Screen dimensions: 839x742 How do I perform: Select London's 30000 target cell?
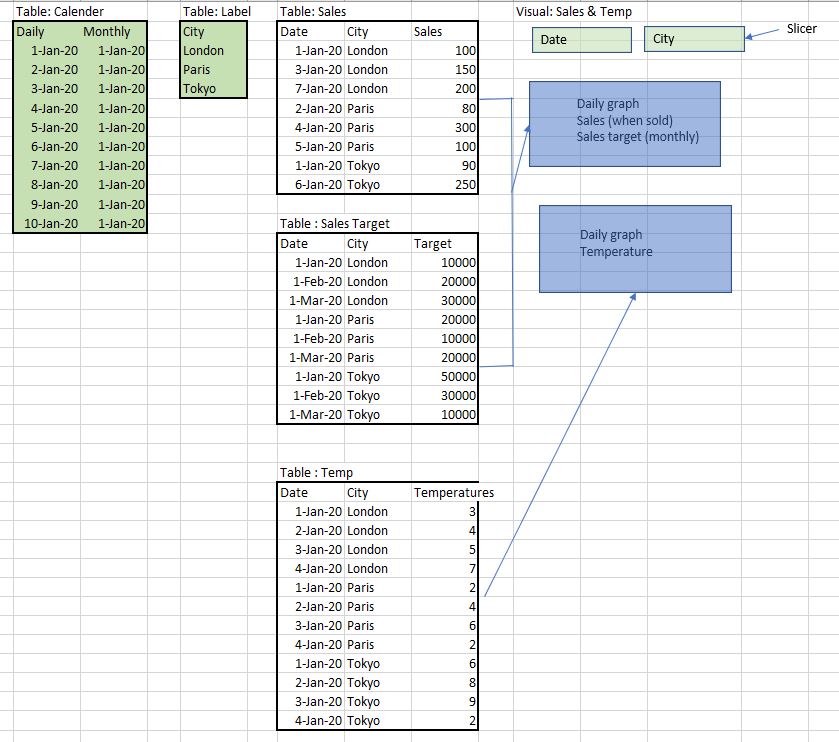coord(458,301)
